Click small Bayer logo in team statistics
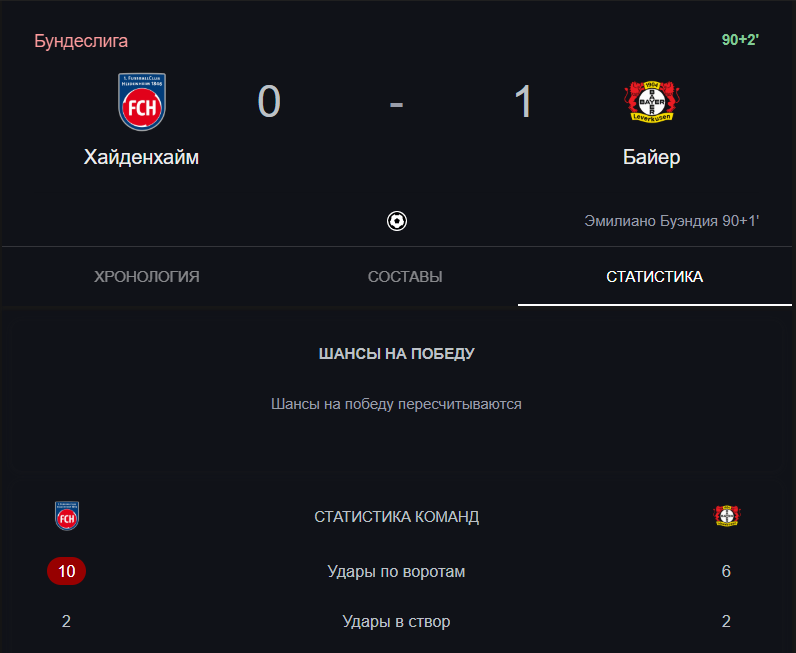This screenshot has width=796, height=653. pyautogui.click(x=726, y=516)
